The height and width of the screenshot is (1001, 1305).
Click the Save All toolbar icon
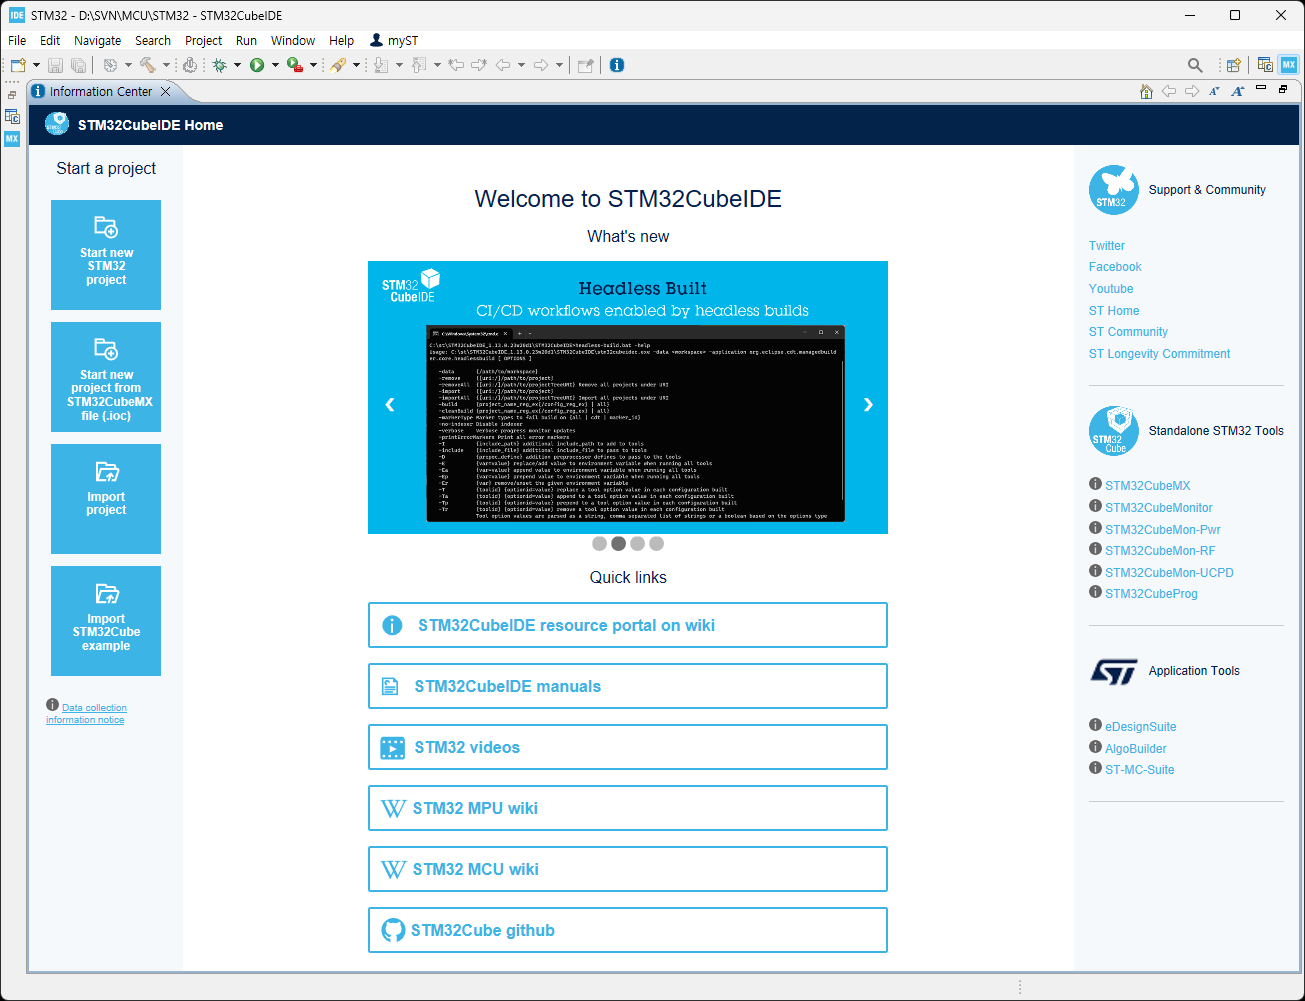(78, 65)
